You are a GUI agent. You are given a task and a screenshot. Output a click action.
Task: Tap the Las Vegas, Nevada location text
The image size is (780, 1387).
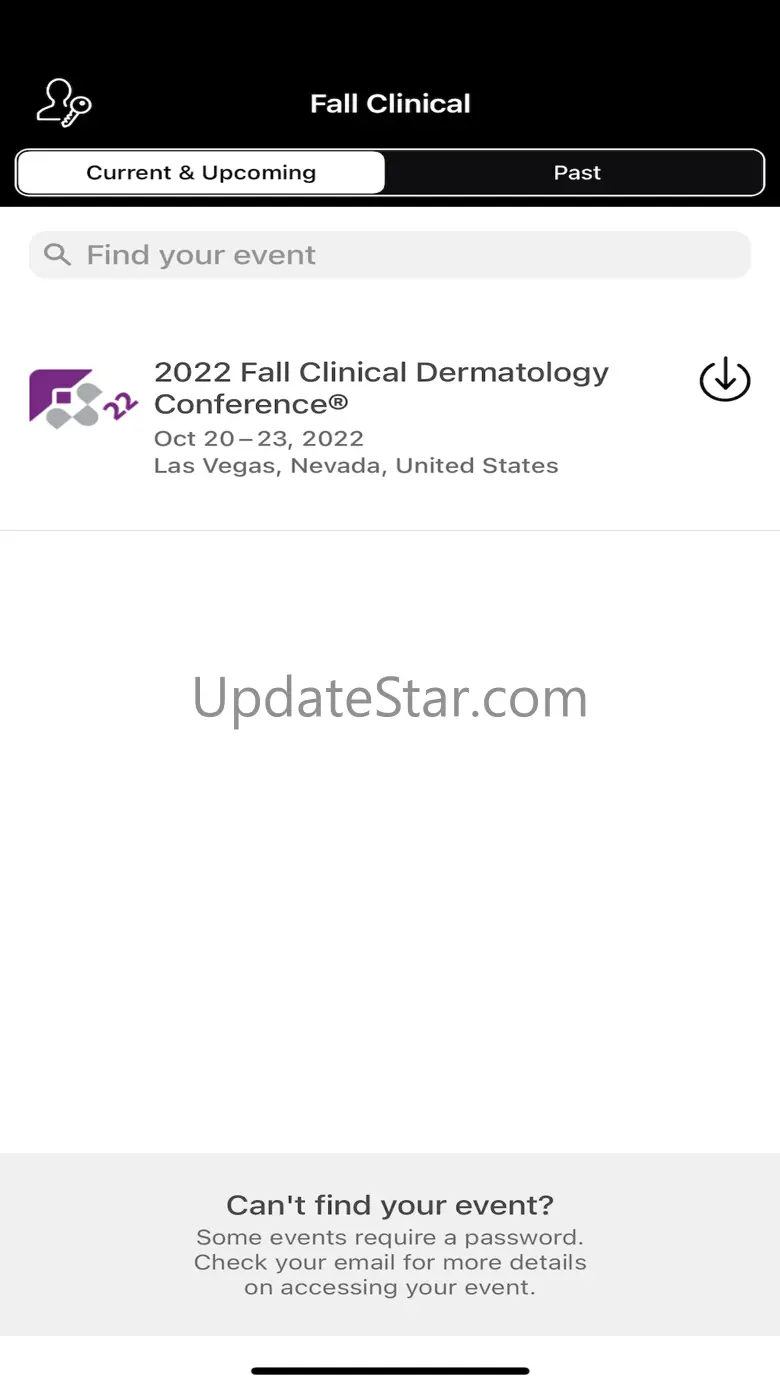(x=356, y=466)
